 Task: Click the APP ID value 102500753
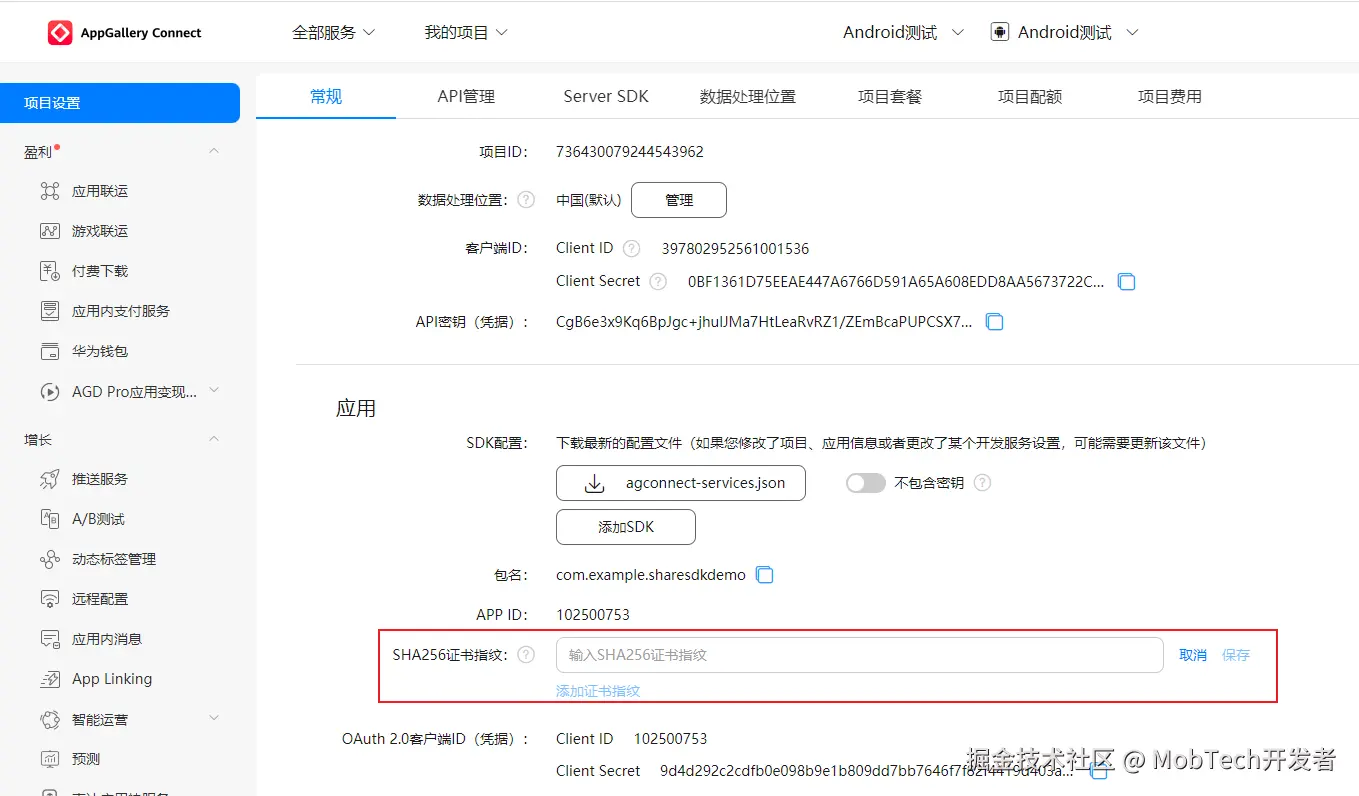[593, 615]
